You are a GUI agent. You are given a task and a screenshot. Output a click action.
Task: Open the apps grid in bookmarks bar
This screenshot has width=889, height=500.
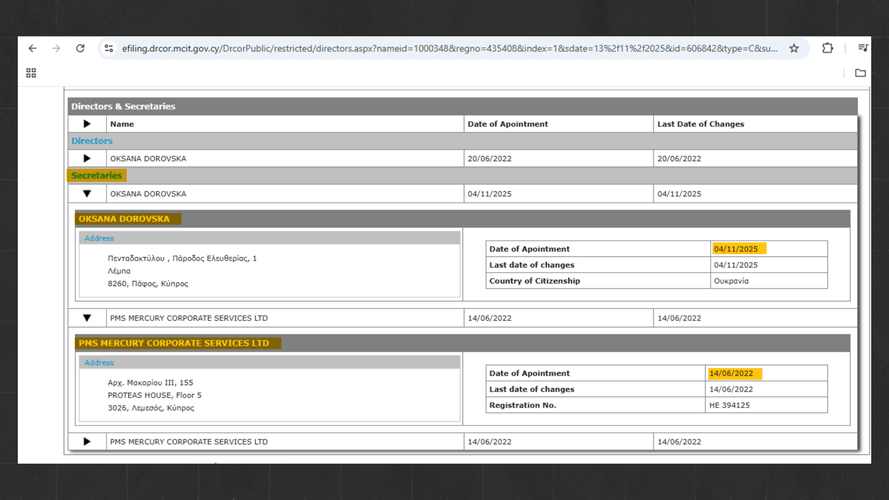click(31, 73)
